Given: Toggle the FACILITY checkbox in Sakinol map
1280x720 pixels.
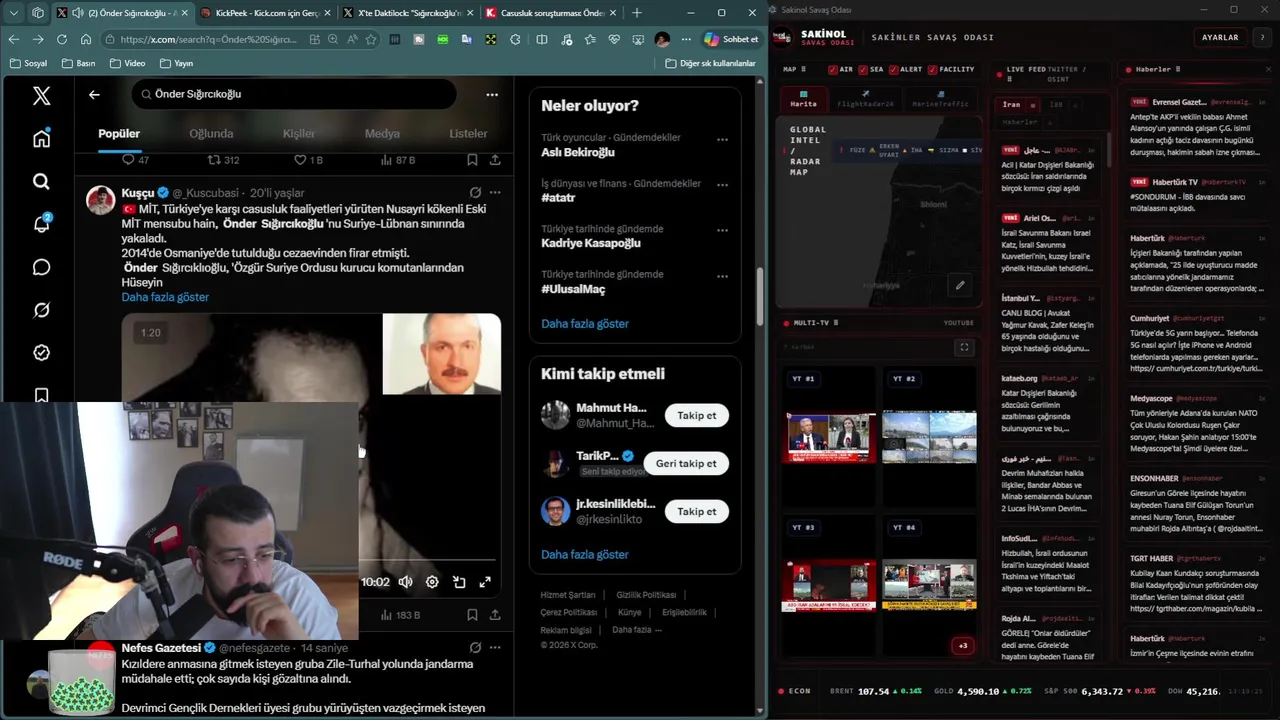Looking at the screenshot, I should pyautogui.click(x=932, y=70).
